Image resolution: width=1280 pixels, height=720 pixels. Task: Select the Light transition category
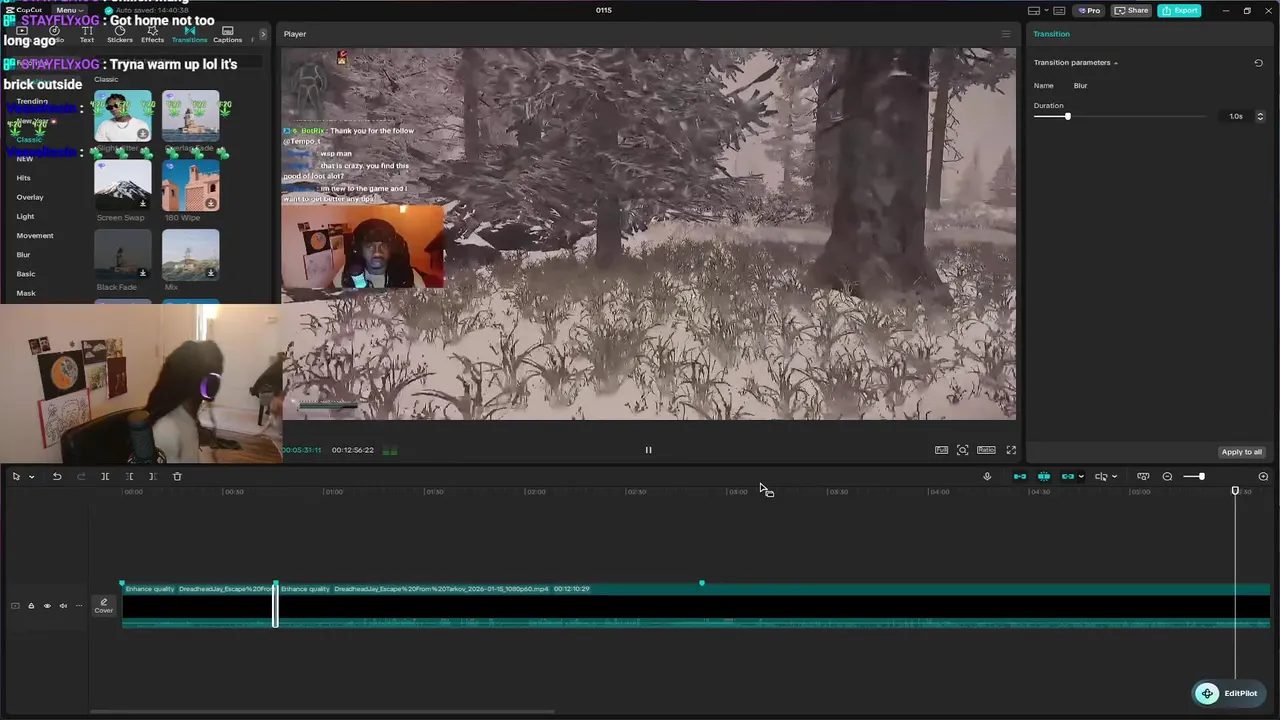click(25, 216)
